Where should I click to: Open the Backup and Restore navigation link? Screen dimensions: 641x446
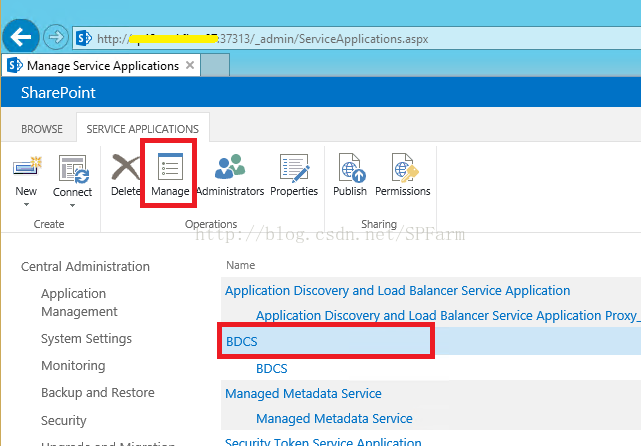[98, 392]
